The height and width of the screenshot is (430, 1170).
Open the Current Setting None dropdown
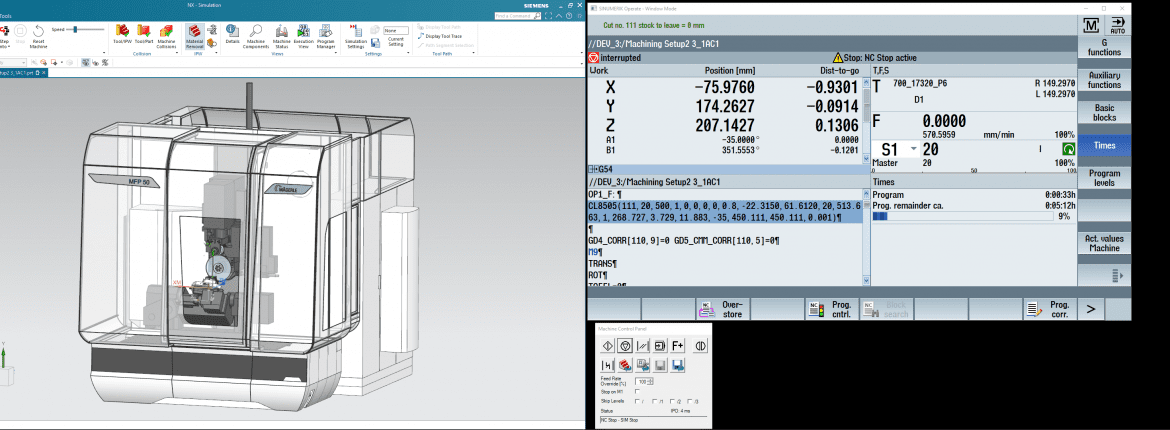(395, 31)
